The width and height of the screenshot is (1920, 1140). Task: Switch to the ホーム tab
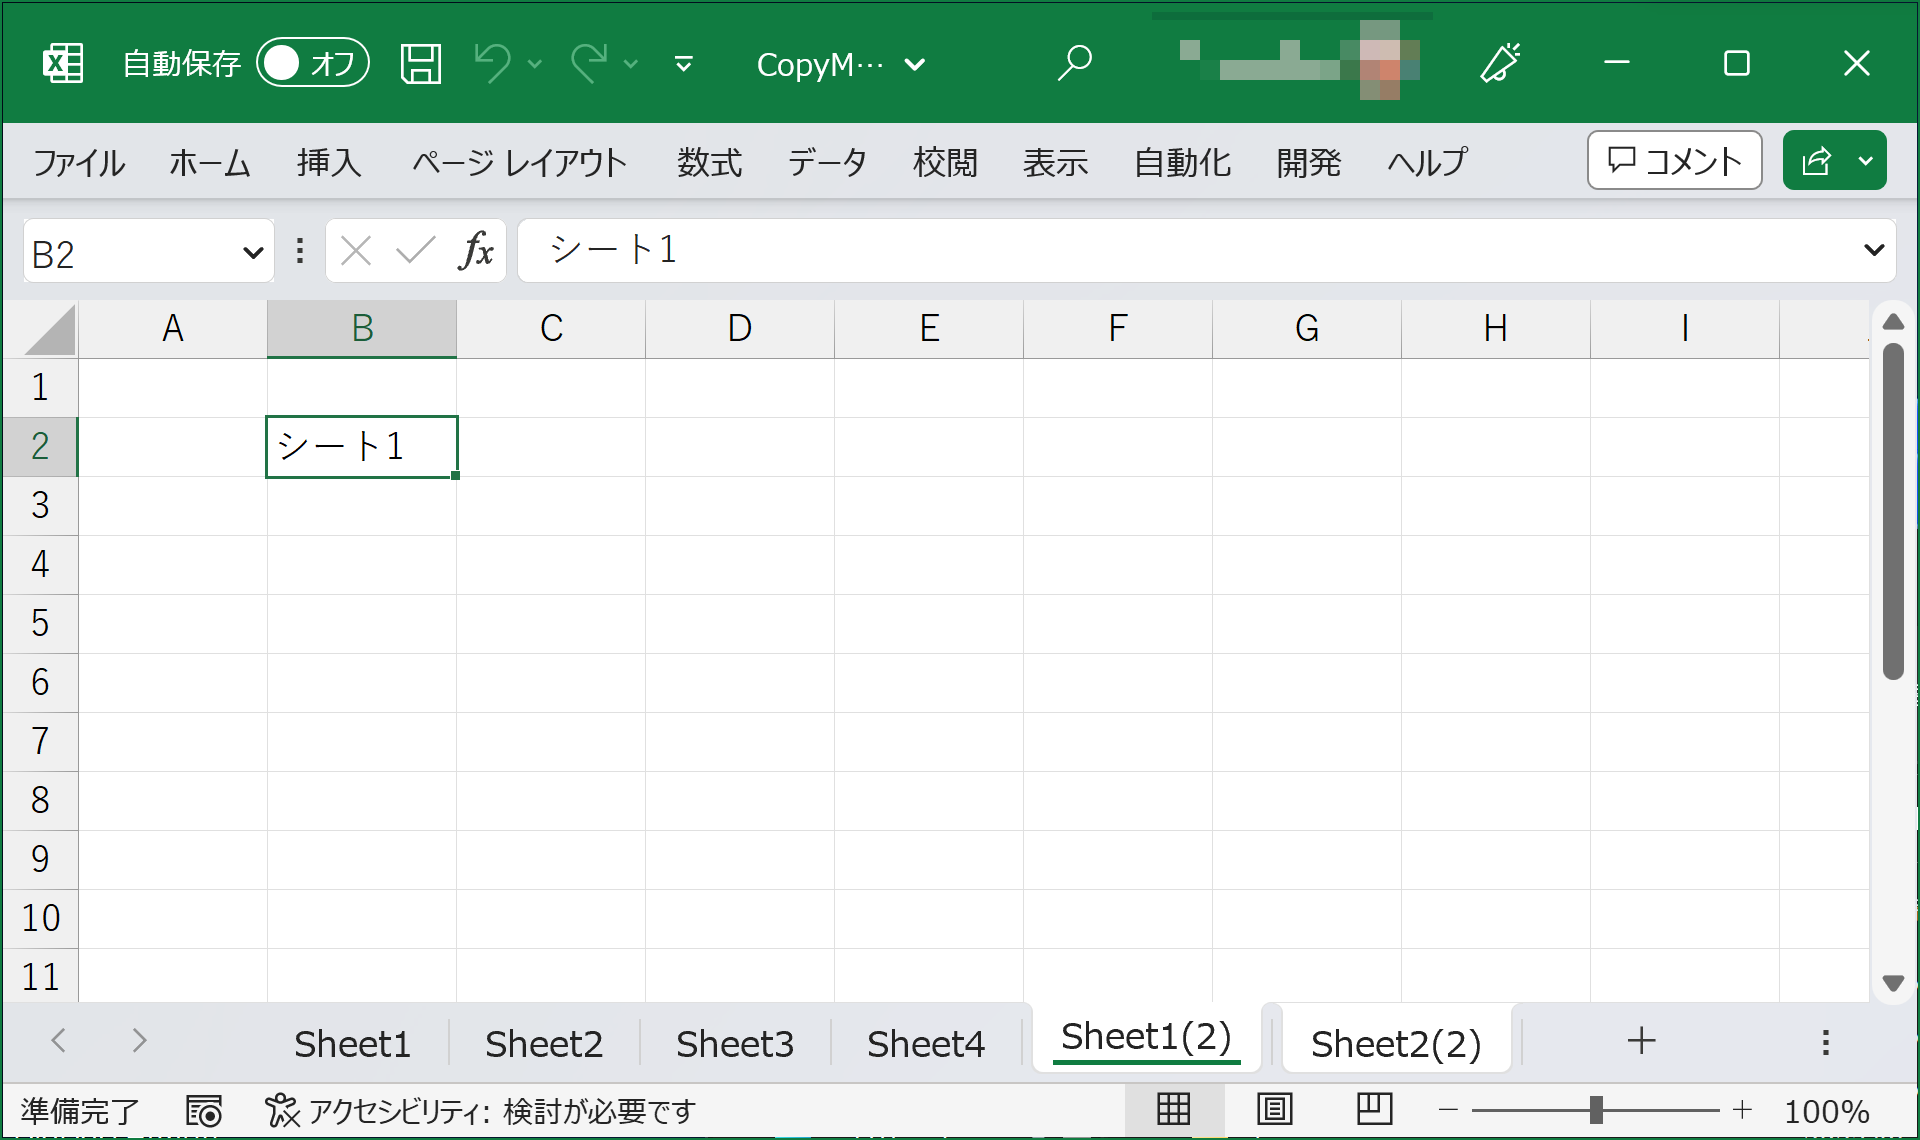point(209,162)
